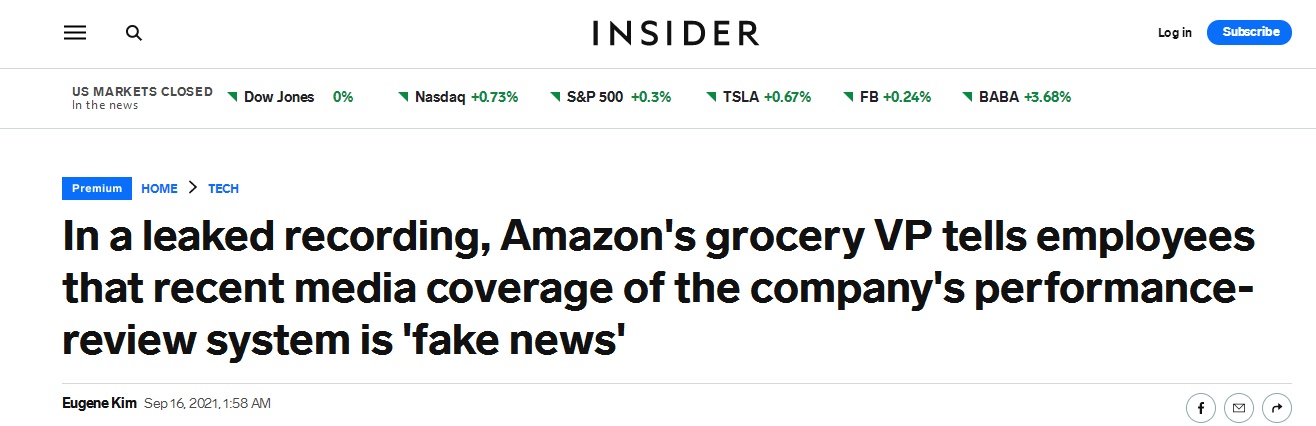Share article via Facebook icon

(1200, 408)
